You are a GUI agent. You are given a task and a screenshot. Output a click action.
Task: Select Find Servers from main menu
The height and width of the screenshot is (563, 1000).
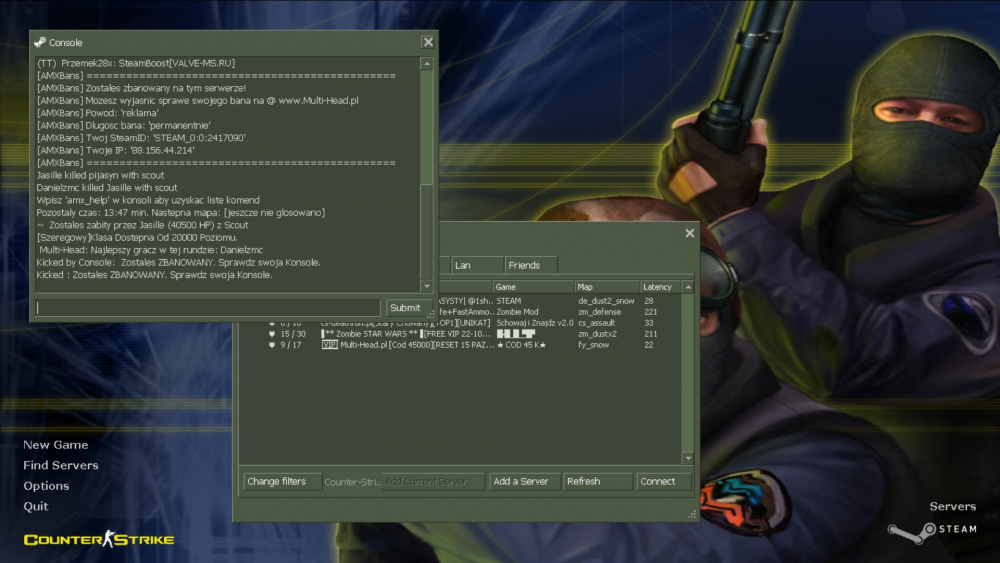(61, 465)
